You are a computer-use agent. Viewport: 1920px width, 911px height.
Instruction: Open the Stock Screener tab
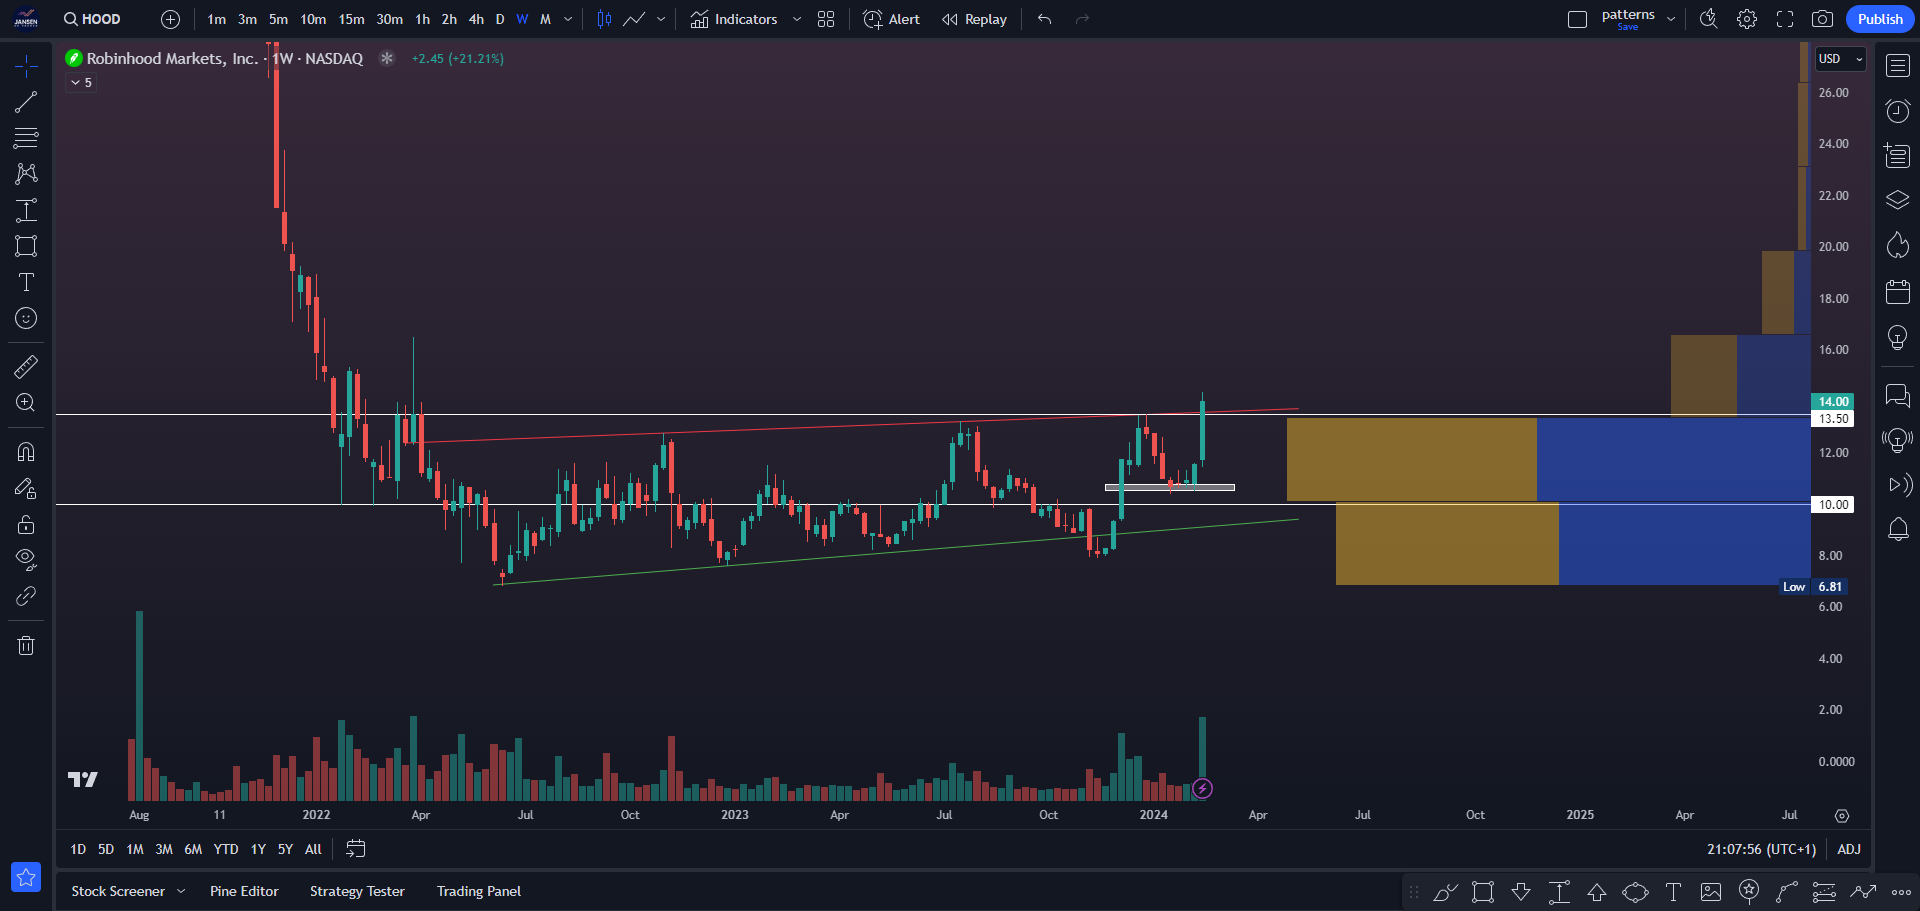118,891
